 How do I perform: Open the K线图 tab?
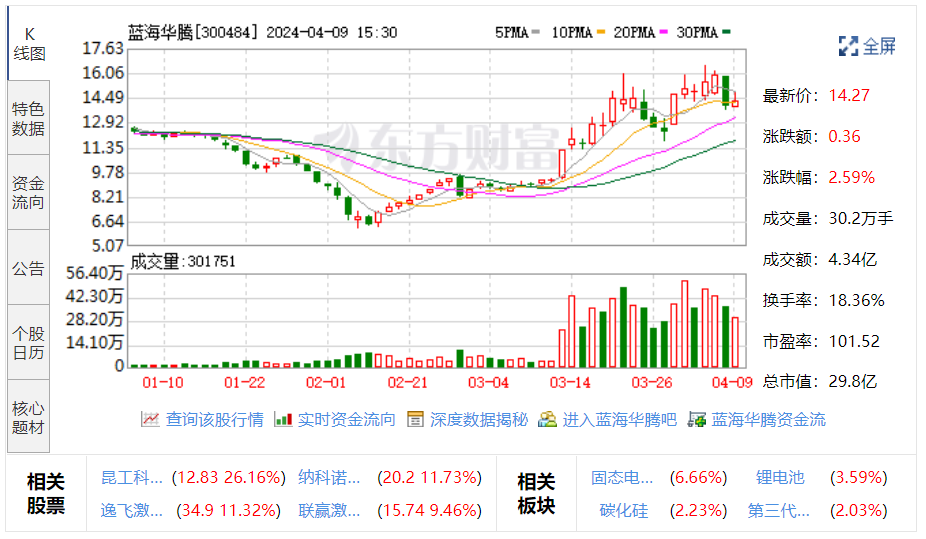29,44
